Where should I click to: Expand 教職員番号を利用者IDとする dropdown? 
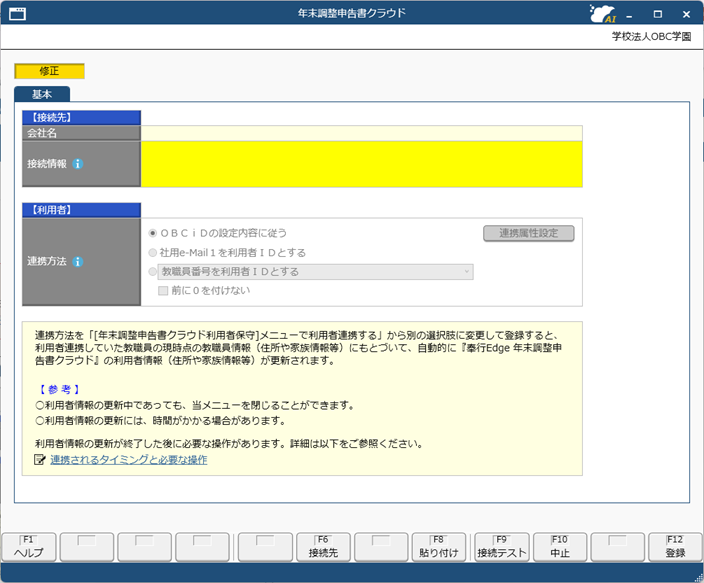pyautogui.click(x=466, y=272)
